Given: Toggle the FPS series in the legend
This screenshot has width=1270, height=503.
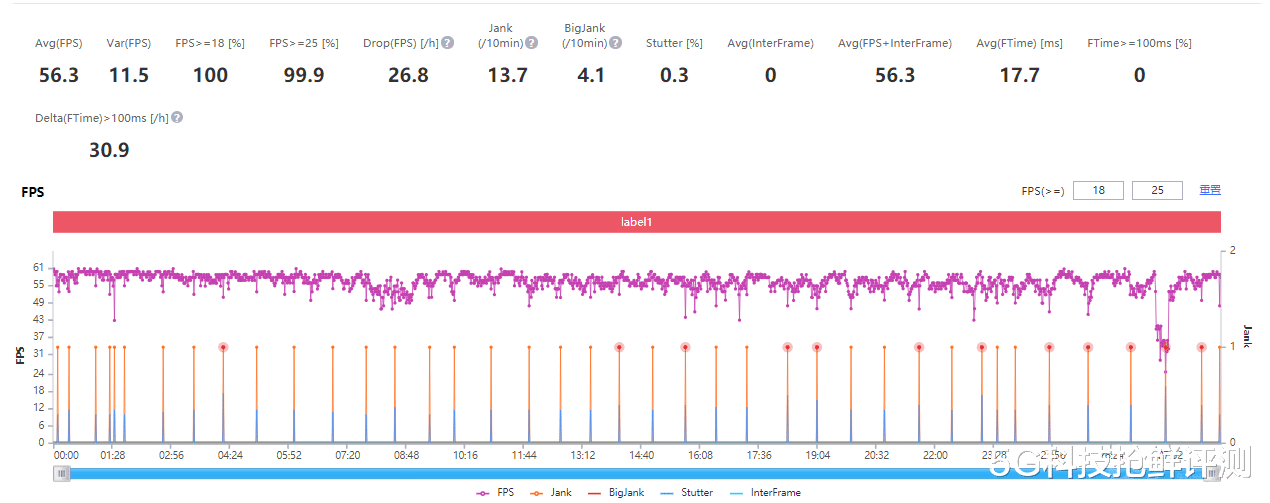Looking at the screenshot, I should click(x=497, y=492).
